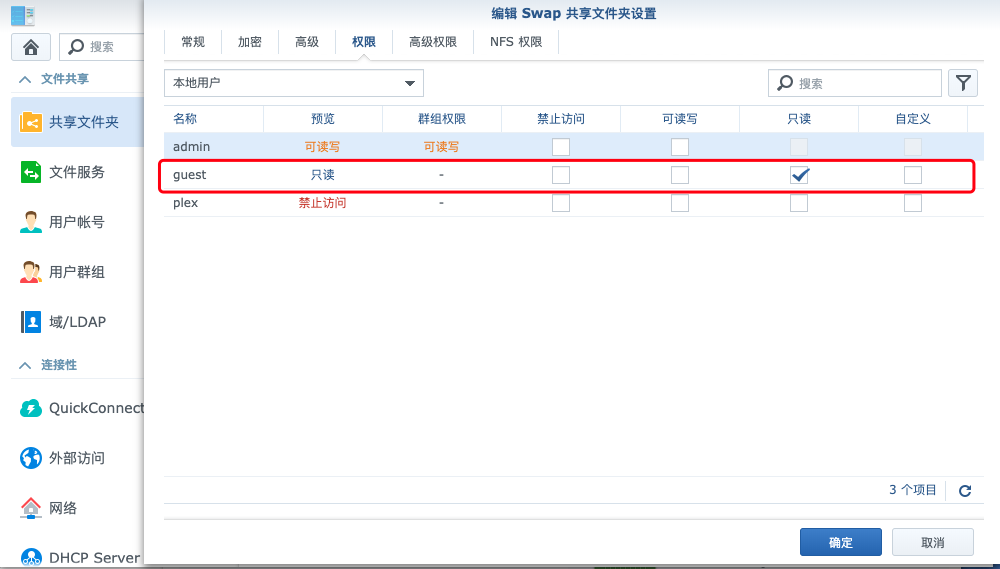The width and height of the screenshot is (1000, 569).
Task: Click magnifier icon in sidebar search box
Action: [x=76, y=47]
